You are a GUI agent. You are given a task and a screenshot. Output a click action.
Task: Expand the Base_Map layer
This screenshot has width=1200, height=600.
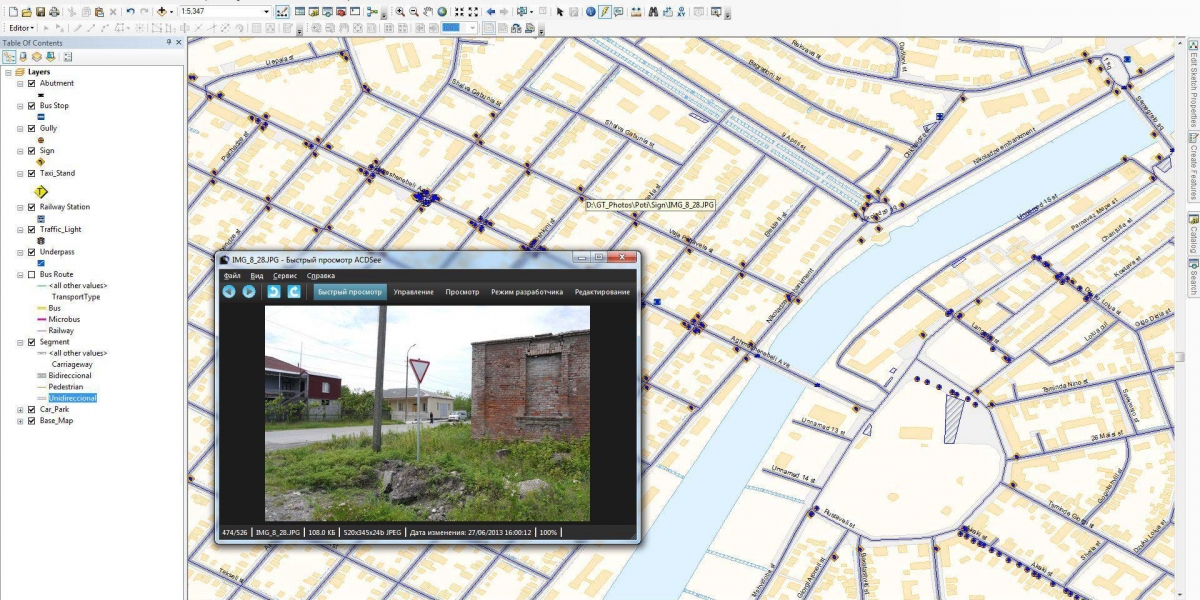[20, 421]
